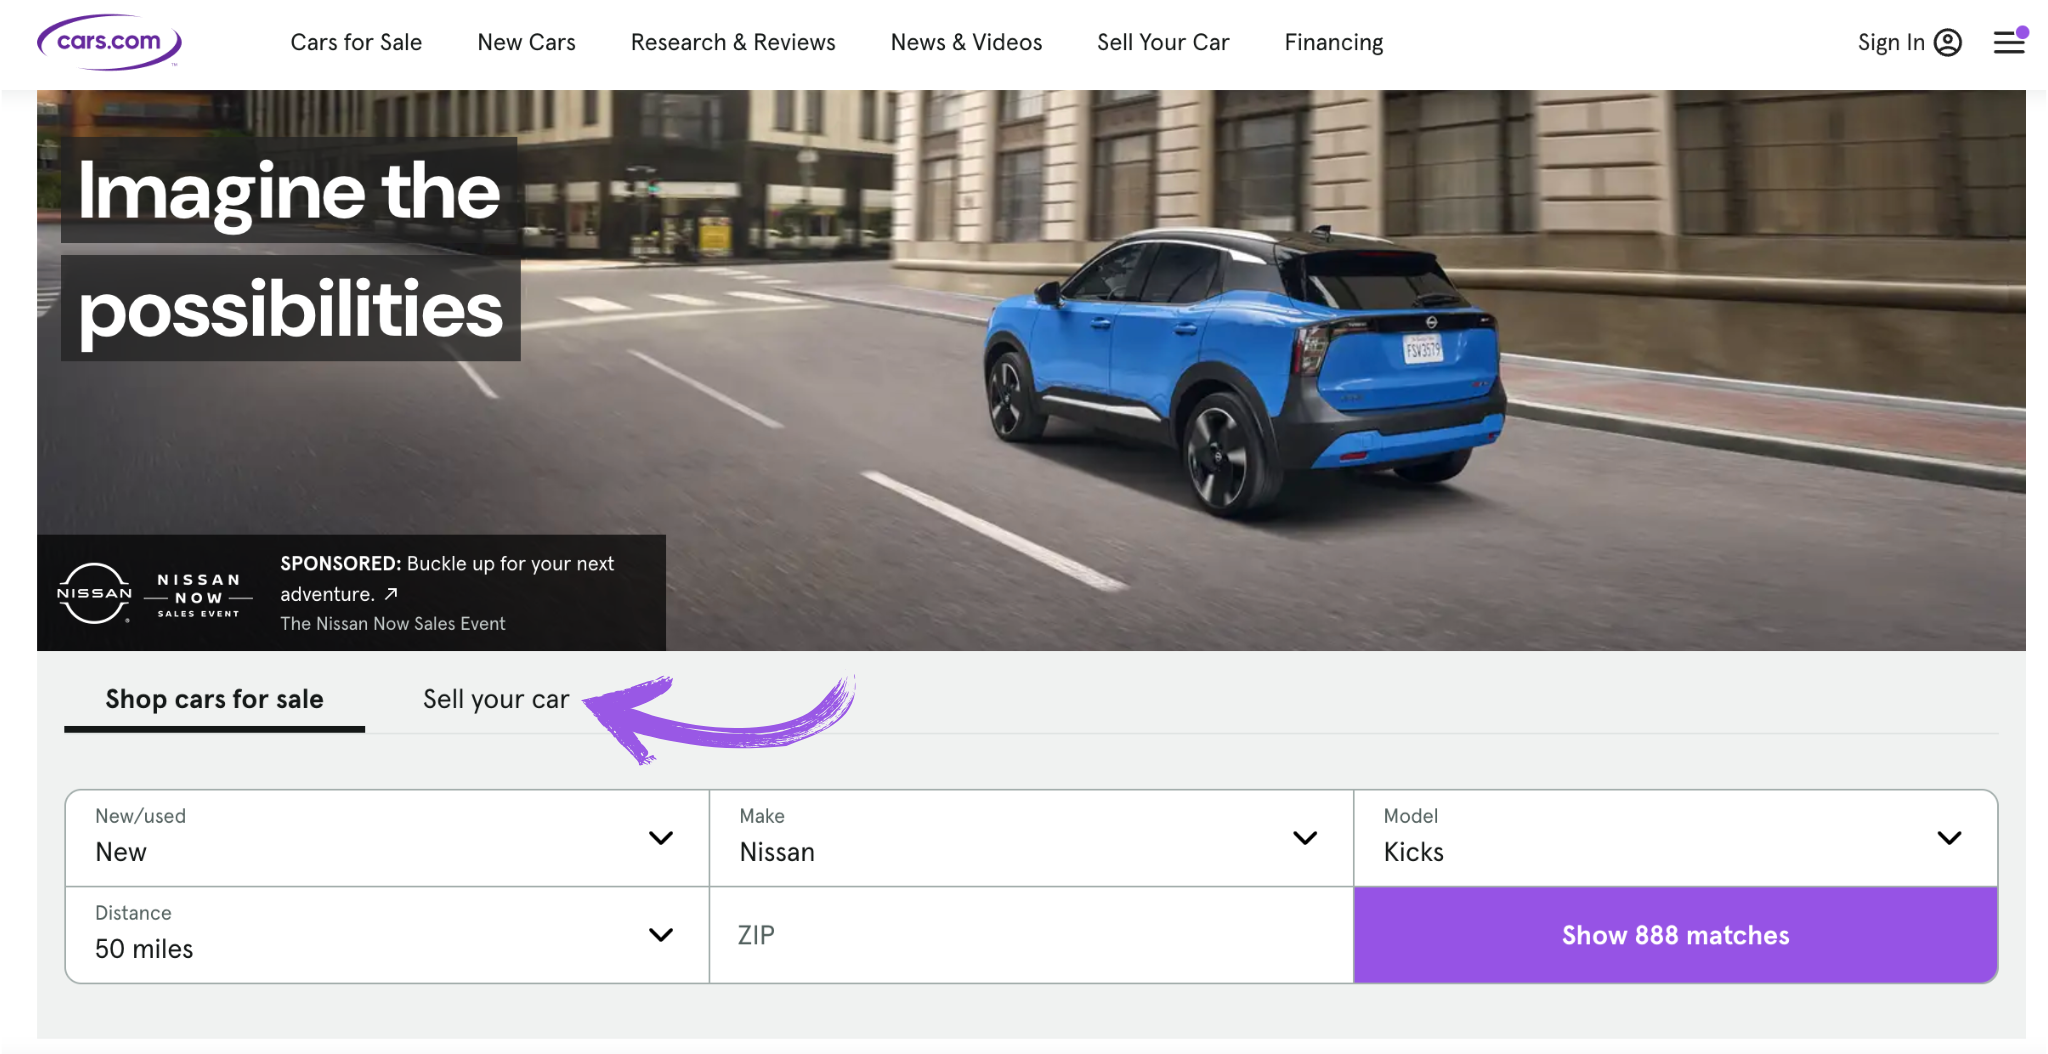Switch to Sell your car tab
The width and height of the screenshot is (2048, 1054).
[496, 699]
